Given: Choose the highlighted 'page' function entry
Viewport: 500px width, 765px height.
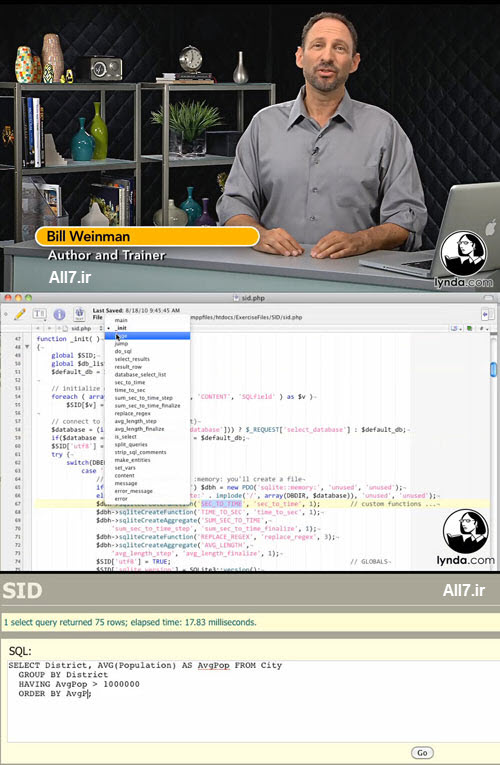Looking at the screenshot, I should pyautogui.click(x=147, y=336).
